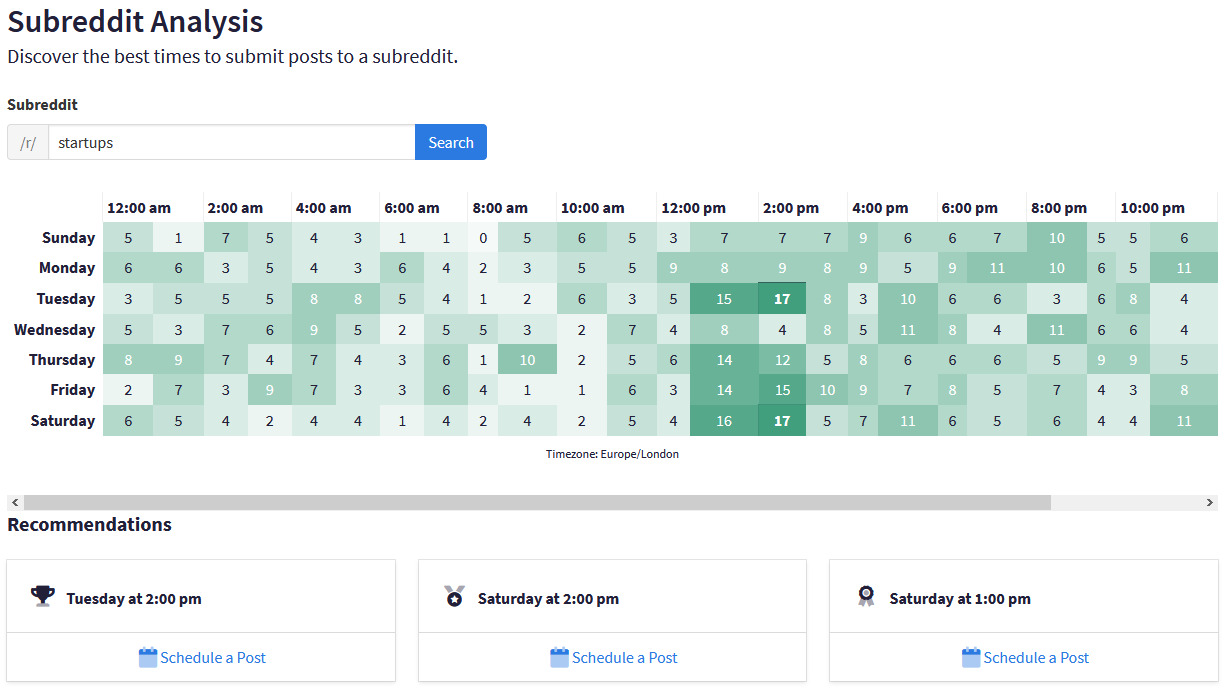The image size is (1228, 696).
Task: Click the ribbon award icon beside Saturday 1:00 pm
Action: (x=866, y=597)
